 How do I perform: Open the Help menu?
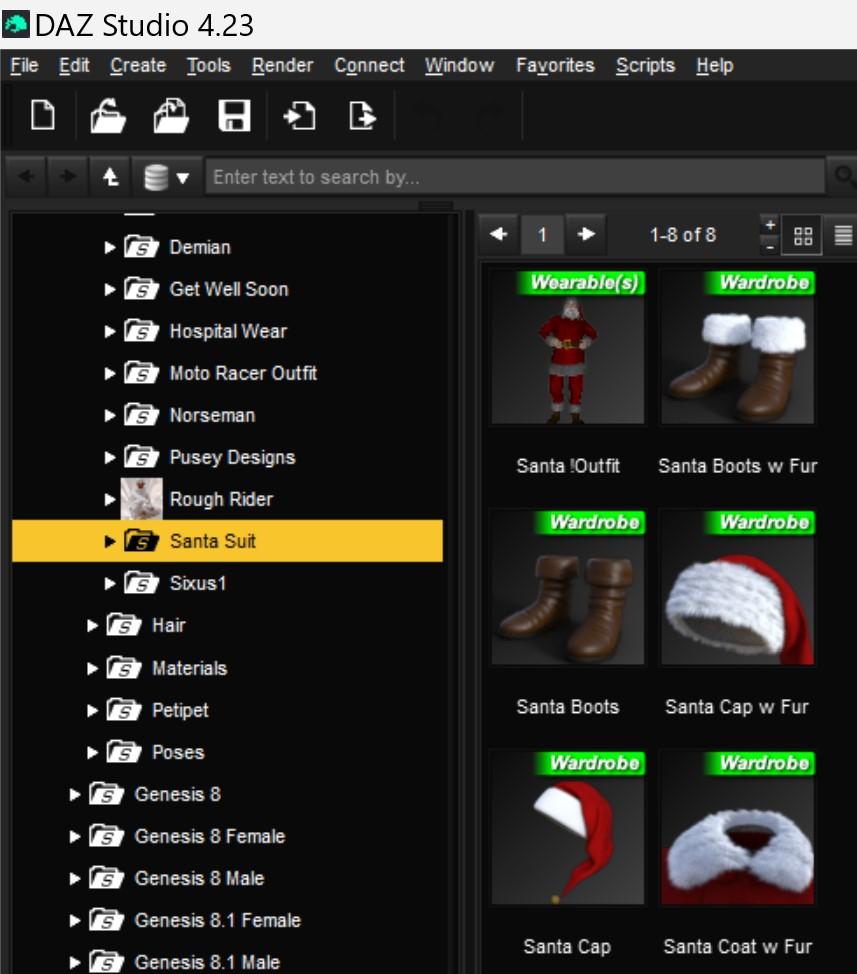[x=715, y=65]
